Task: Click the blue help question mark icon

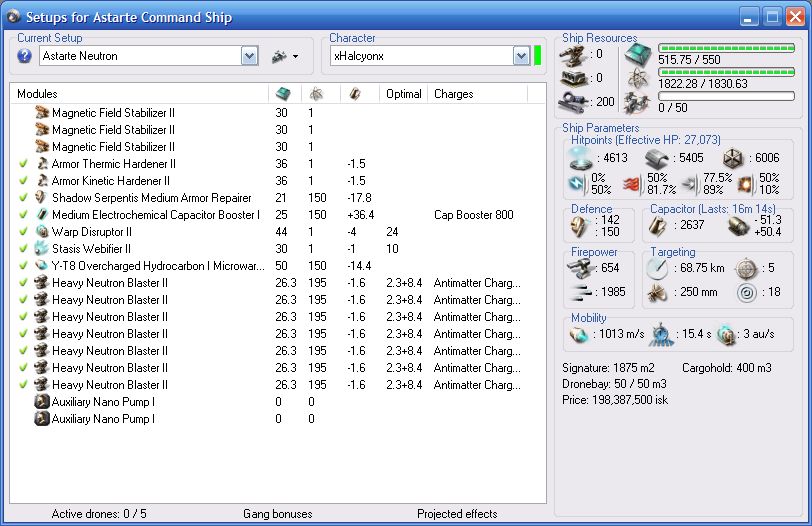Action: (24, 56)
